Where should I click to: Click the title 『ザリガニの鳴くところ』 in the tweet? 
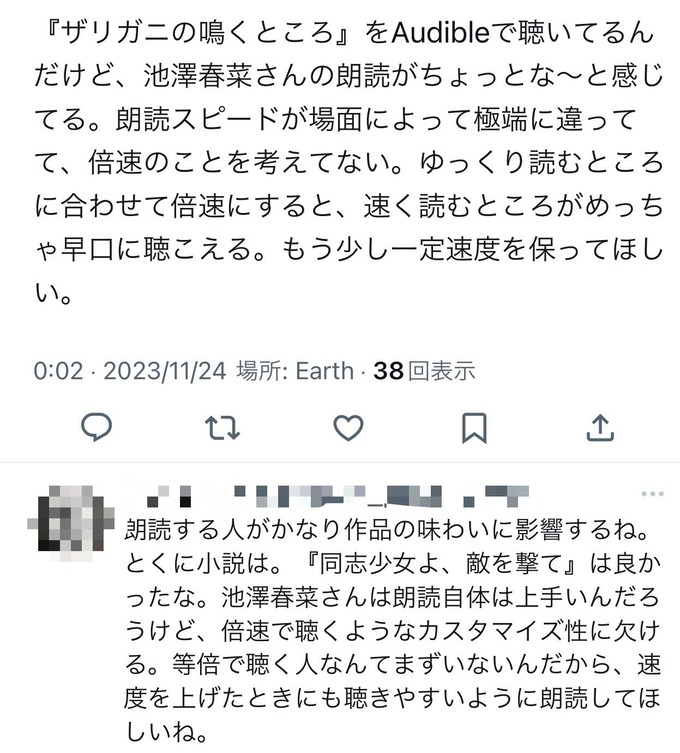[x=198, y=33]
